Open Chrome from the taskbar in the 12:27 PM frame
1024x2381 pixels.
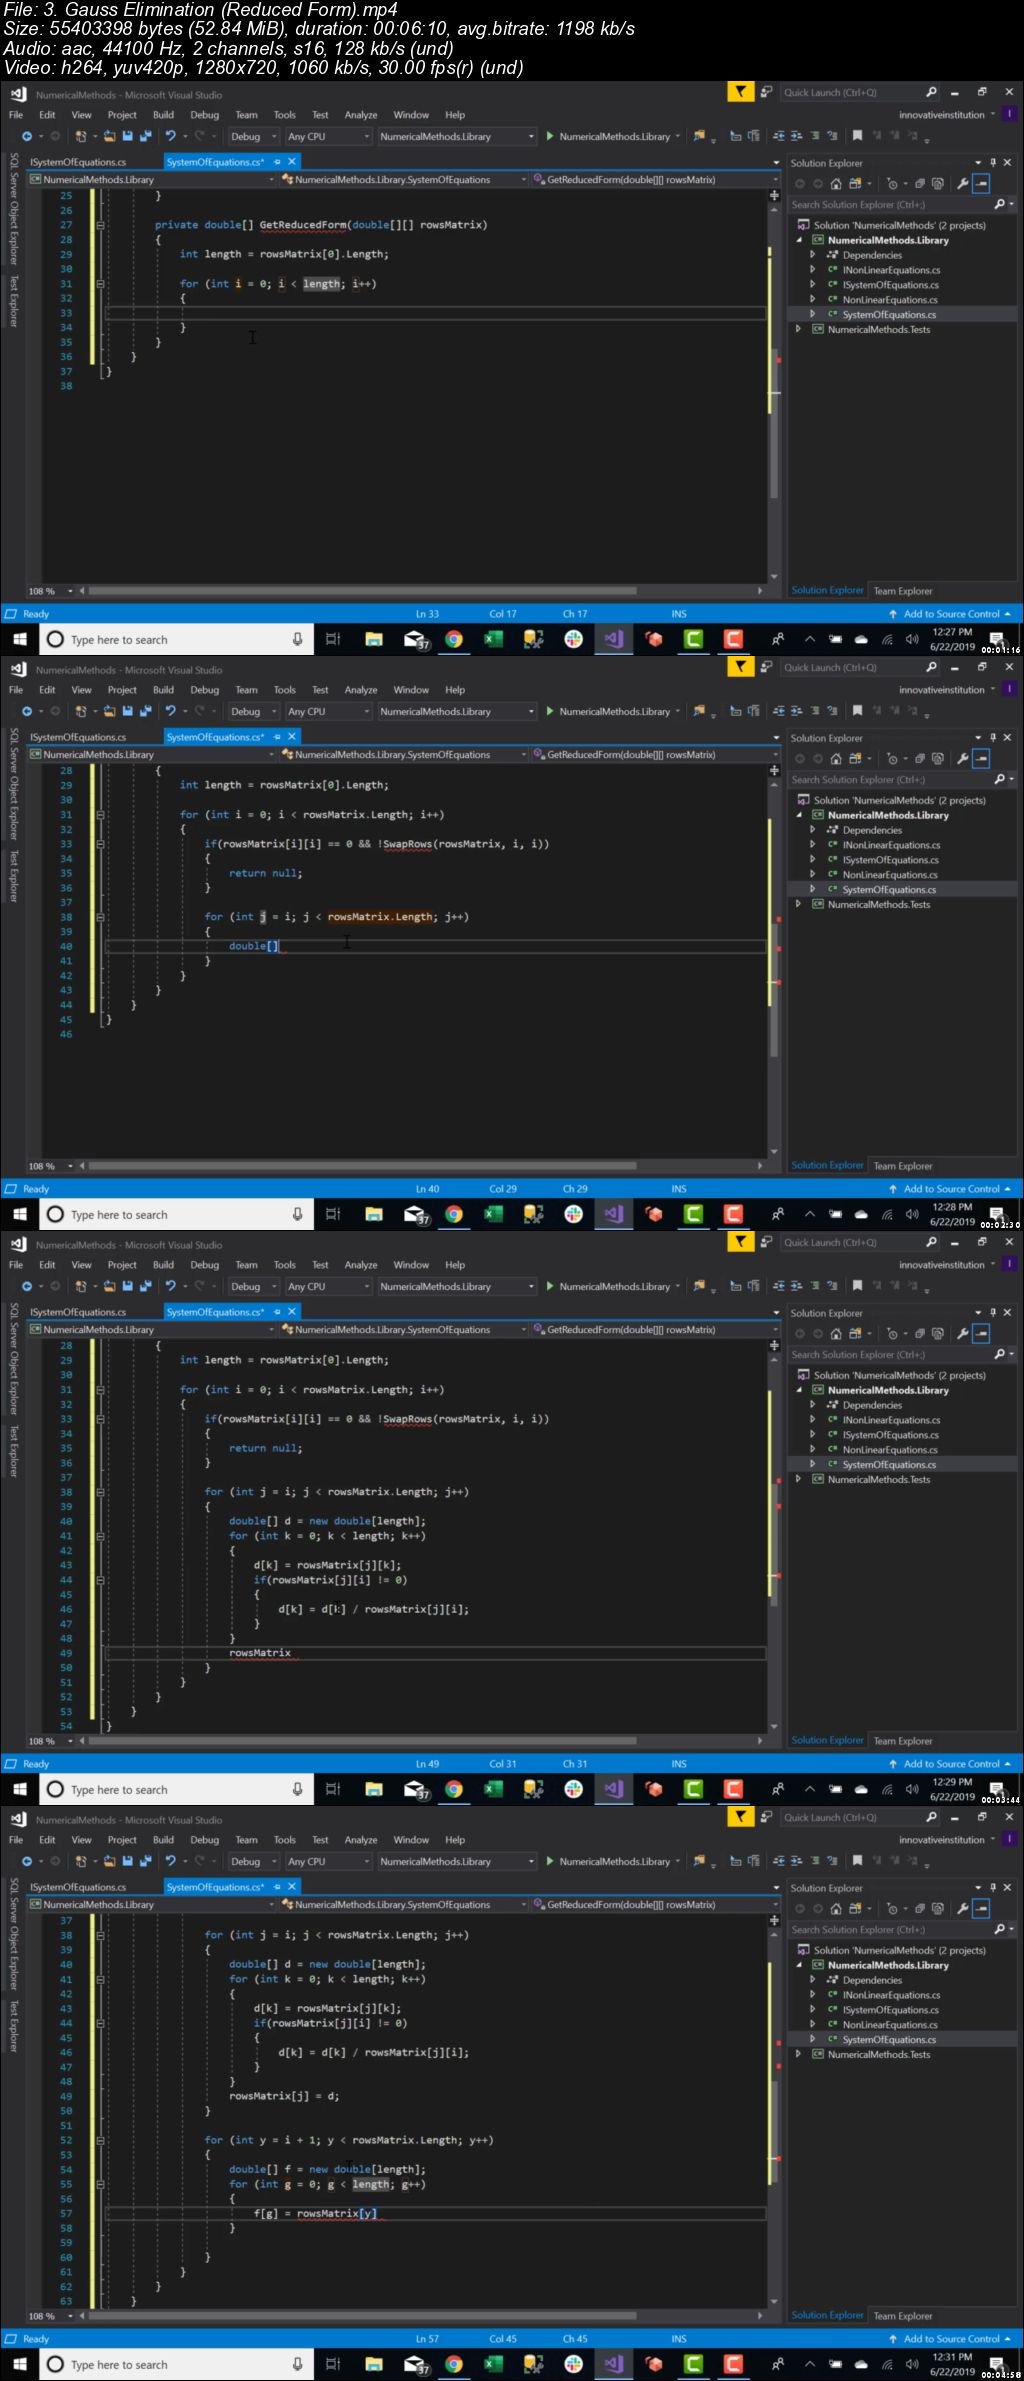[x=454, y=640]
